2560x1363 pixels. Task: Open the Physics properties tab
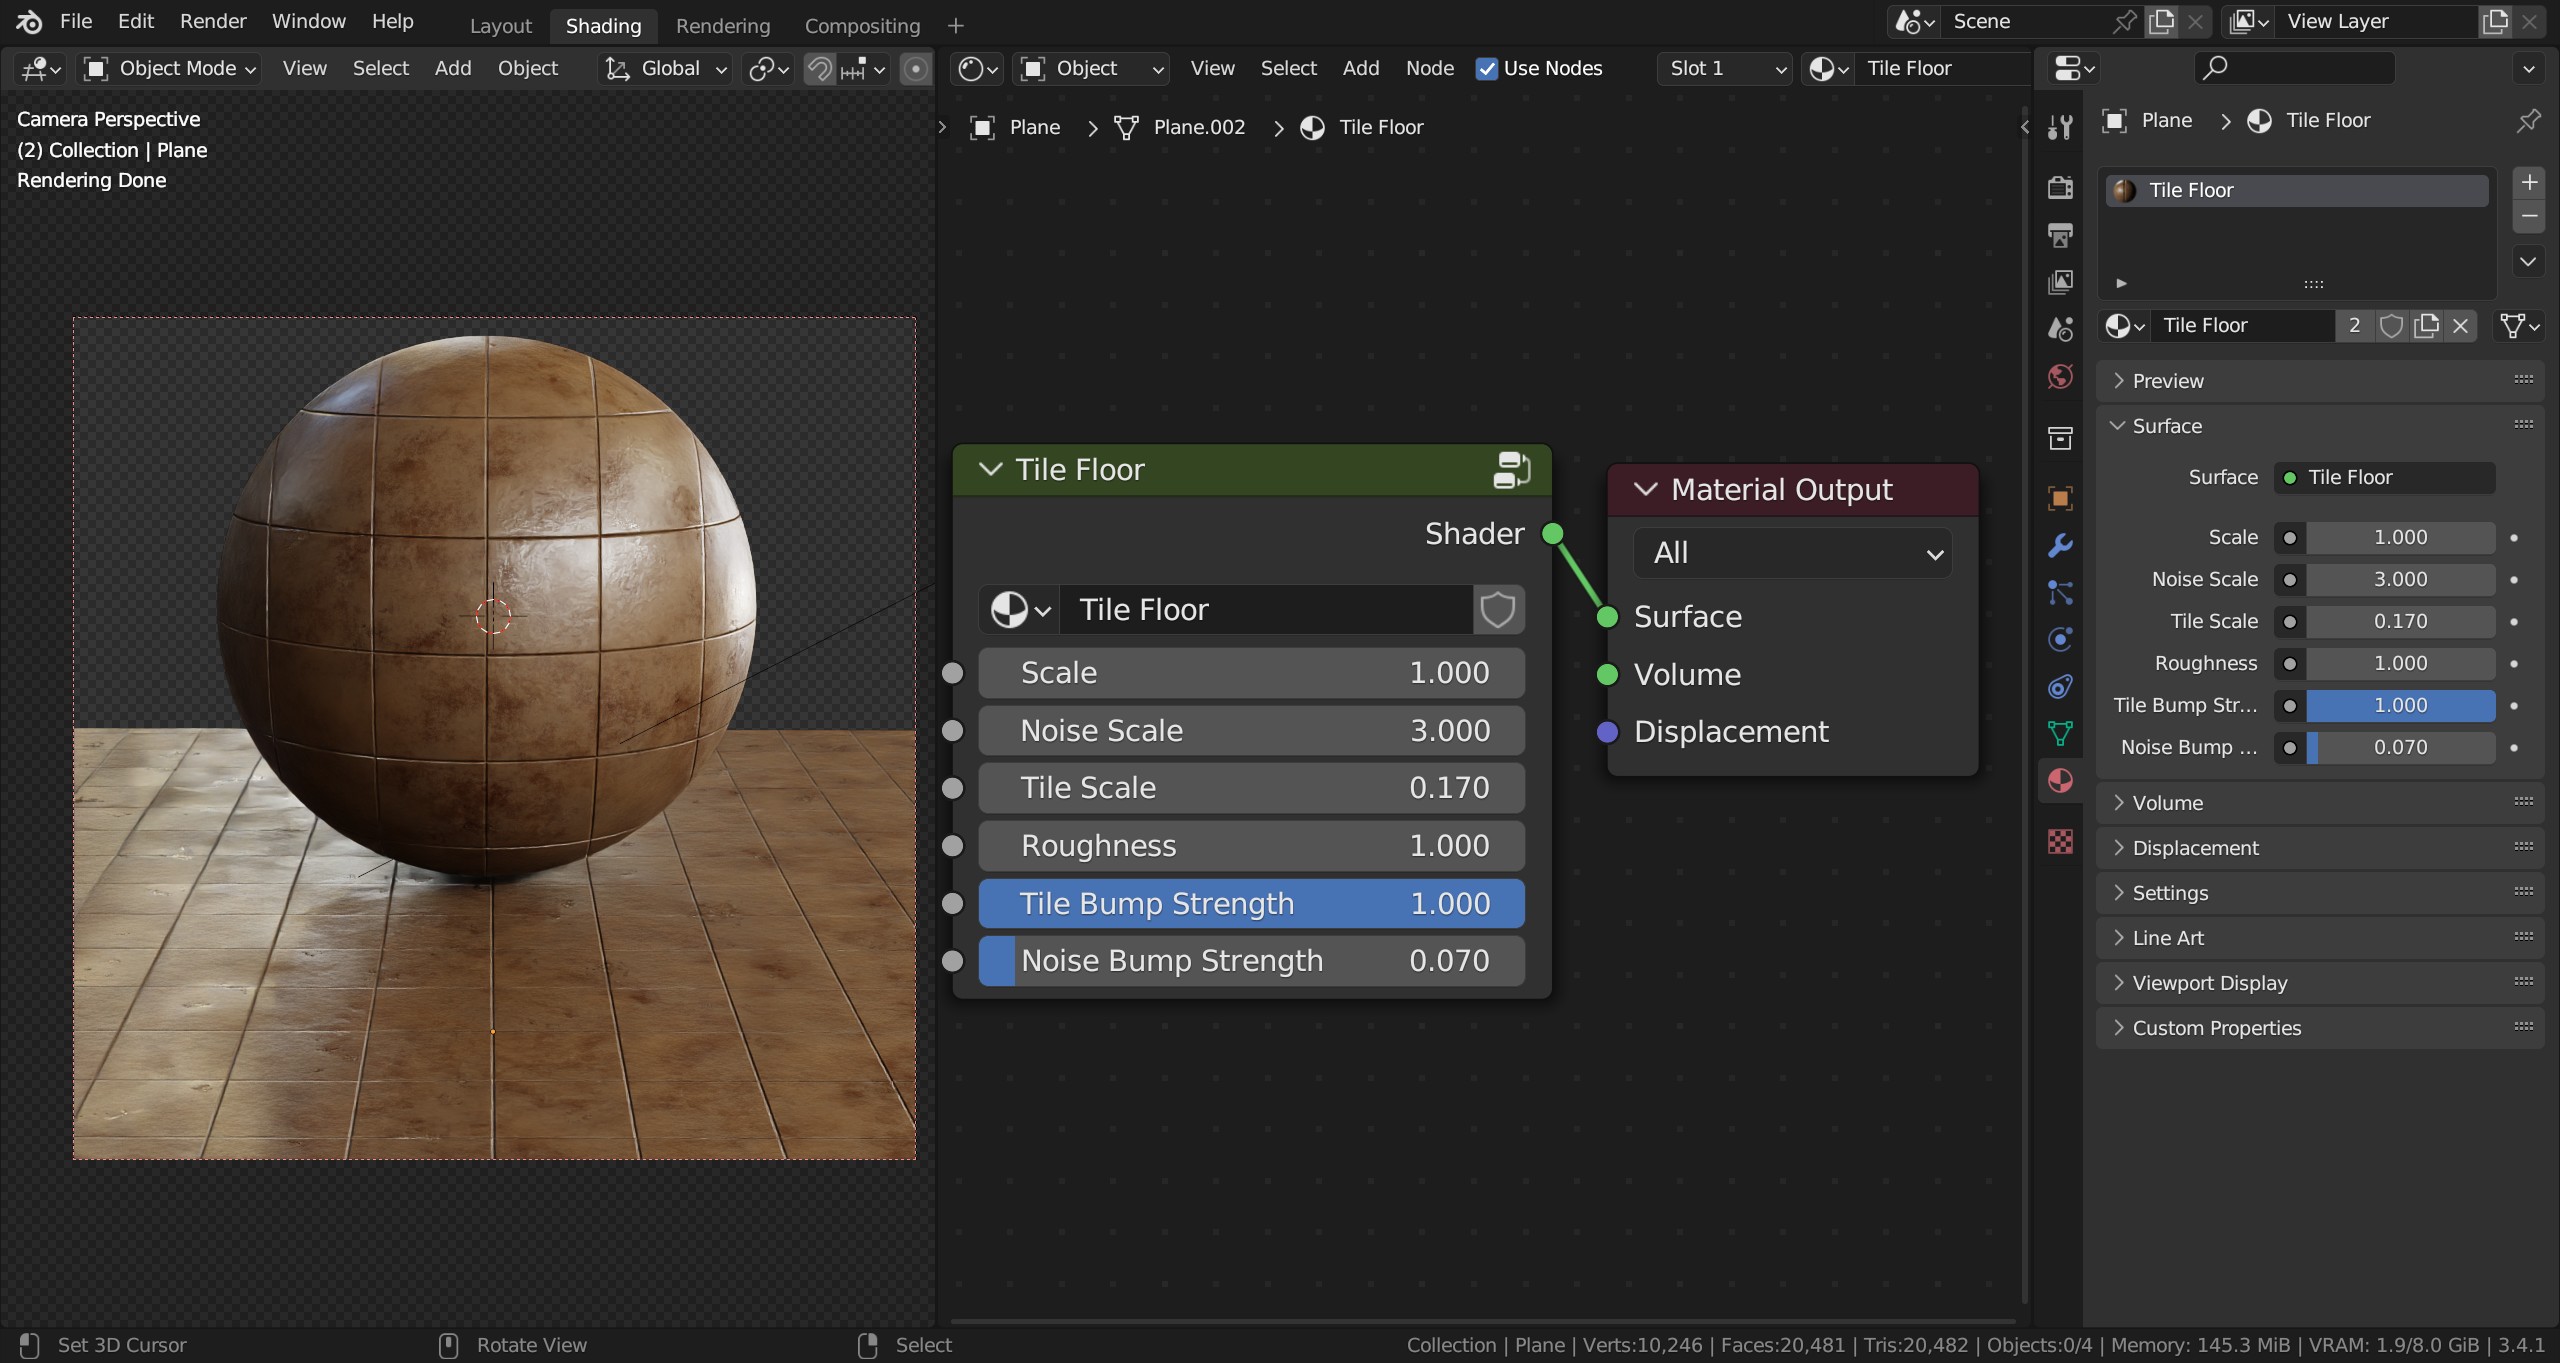point(2060,639)
